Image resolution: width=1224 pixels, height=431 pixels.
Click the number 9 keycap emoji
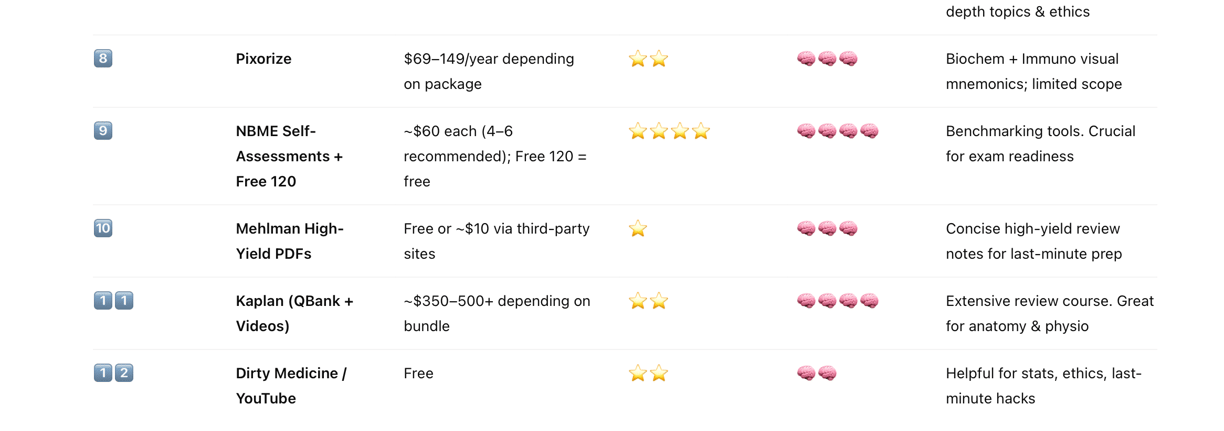point(103,130)
